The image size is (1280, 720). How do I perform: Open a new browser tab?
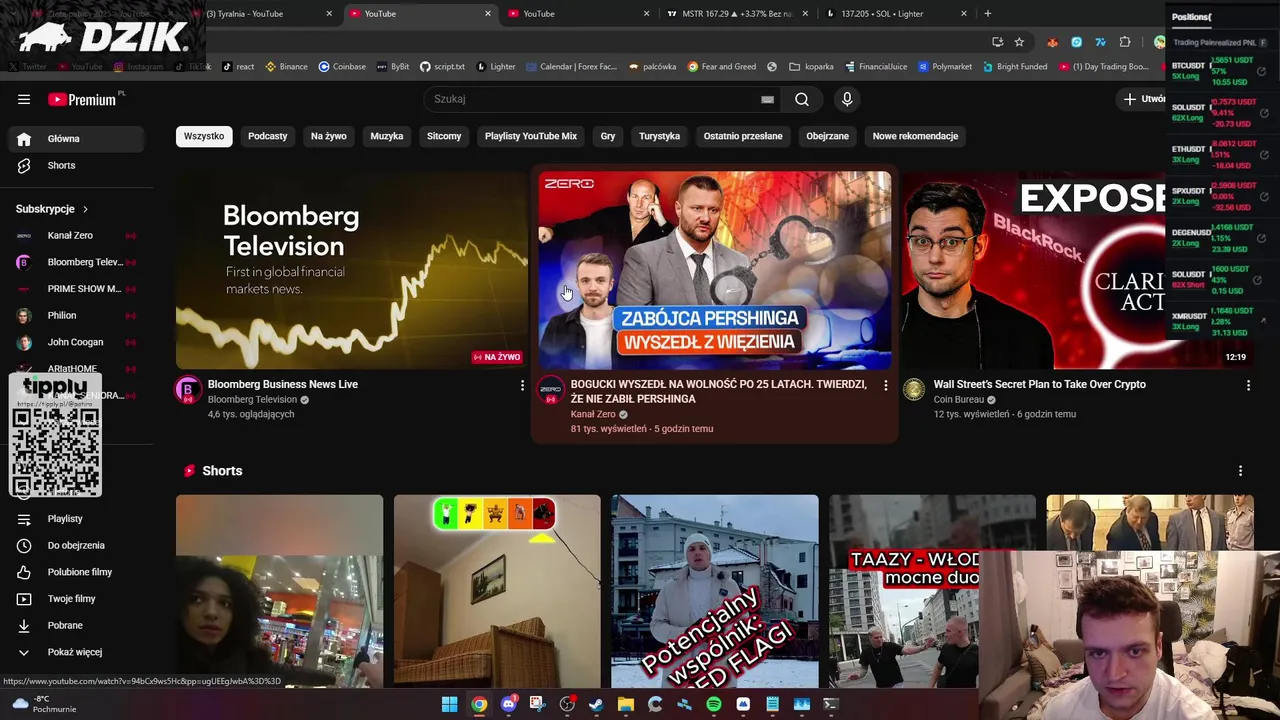pyautogui.click(x=988, y=14)
